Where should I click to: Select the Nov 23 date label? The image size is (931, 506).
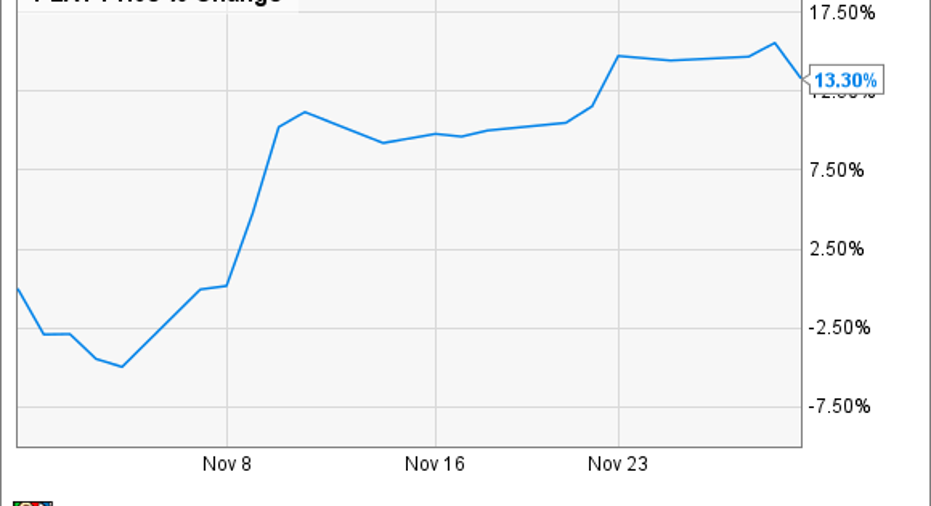[x=618, y=464]
